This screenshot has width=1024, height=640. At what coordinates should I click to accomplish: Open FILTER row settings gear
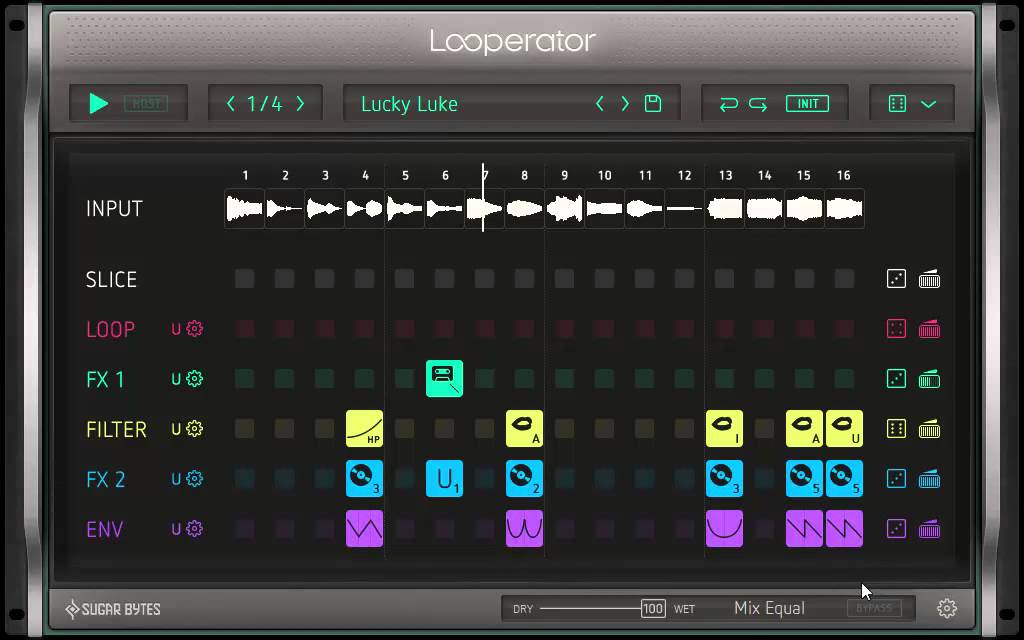click(195, 428)
